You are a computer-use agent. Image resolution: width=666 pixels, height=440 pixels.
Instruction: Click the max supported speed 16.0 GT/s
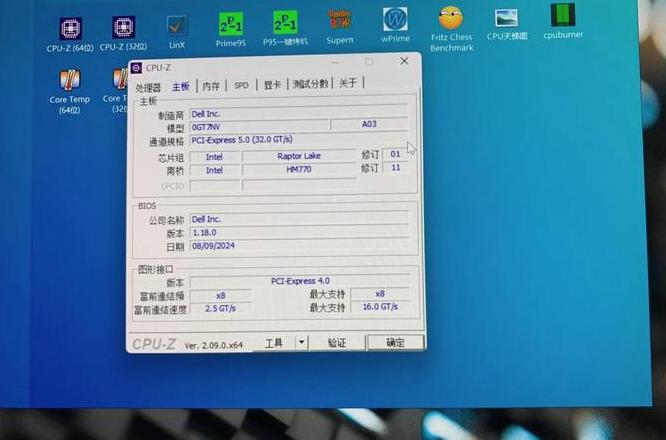pos(380,306)
